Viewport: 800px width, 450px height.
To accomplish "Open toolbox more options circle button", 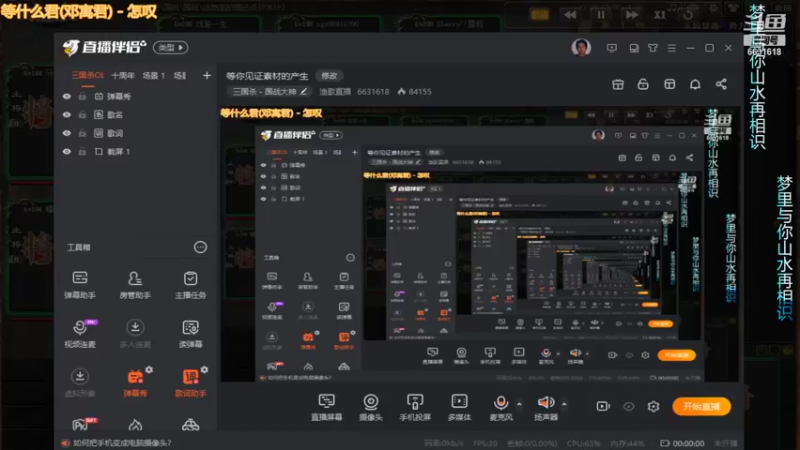I will pos(200,247).
